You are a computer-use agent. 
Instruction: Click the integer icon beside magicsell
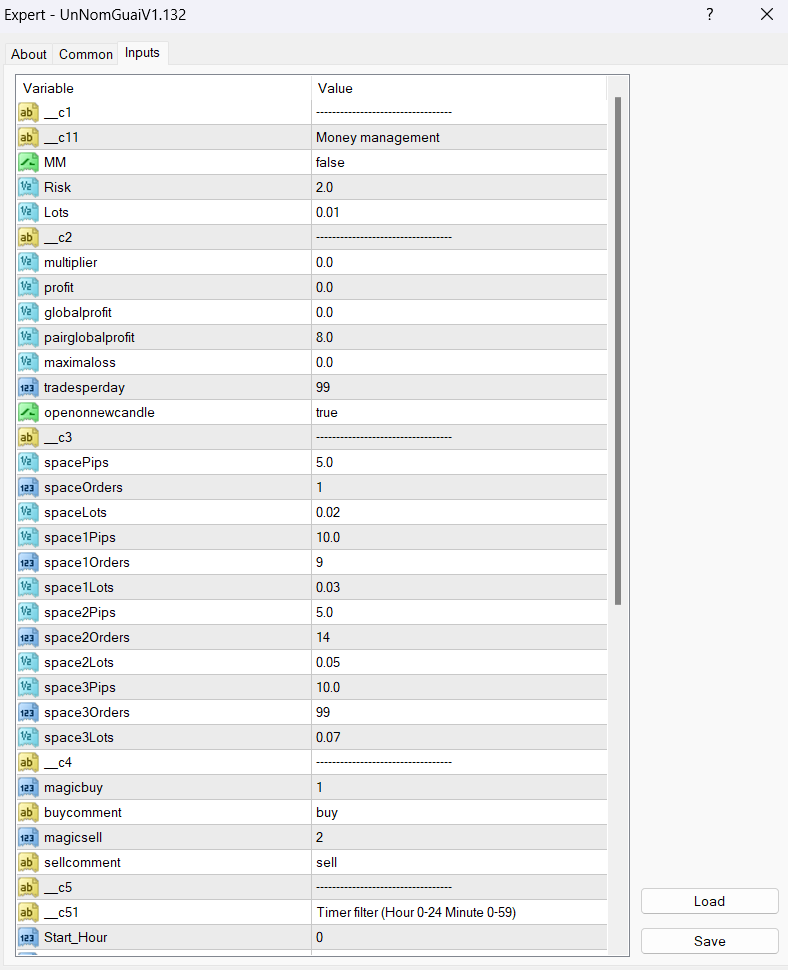pyautogui.click(x=28, y=837)
